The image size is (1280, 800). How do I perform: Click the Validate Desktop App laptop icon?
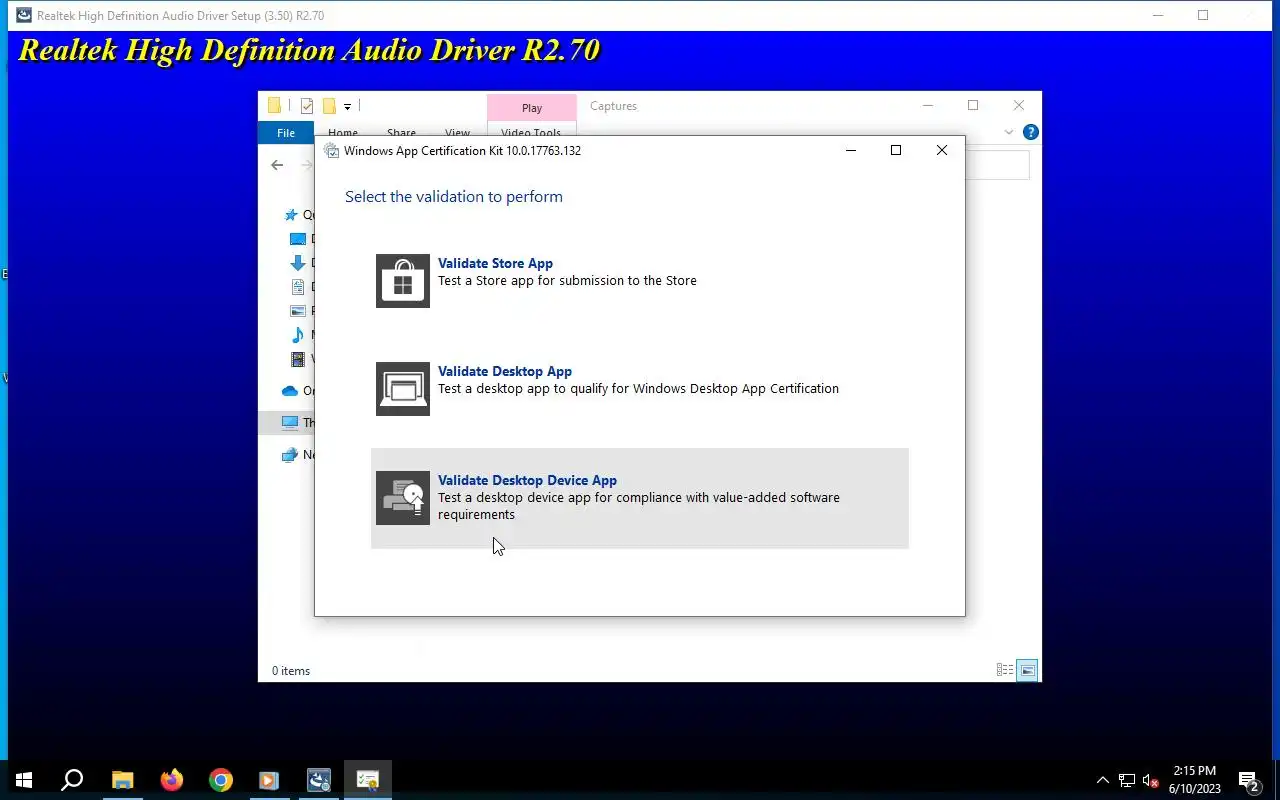coord(403,388)
